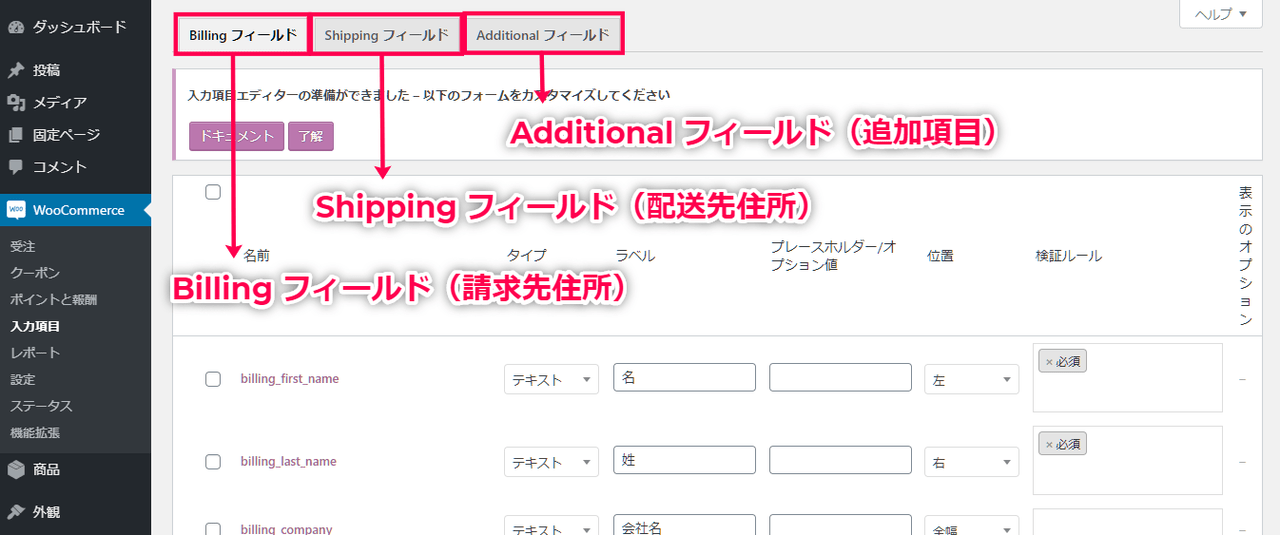
Task: Open position dropdown showing 左
Action: coord(971,379)
